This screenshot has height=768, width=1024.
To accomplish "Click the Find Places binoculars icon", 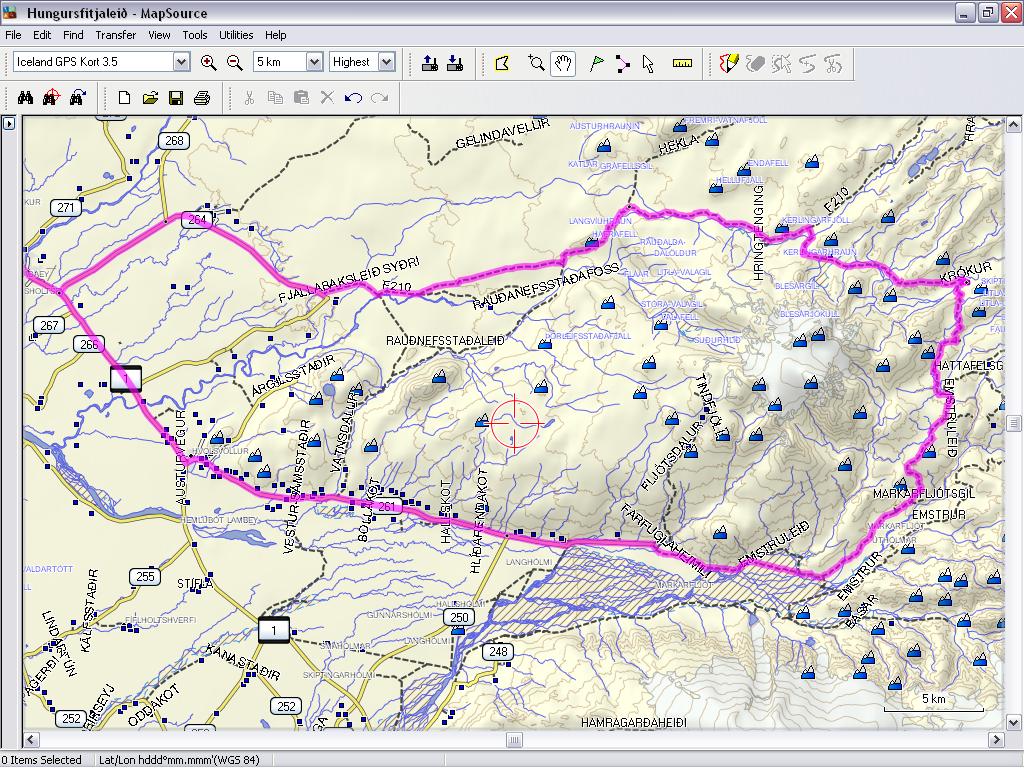I will (x=26, y=98).
